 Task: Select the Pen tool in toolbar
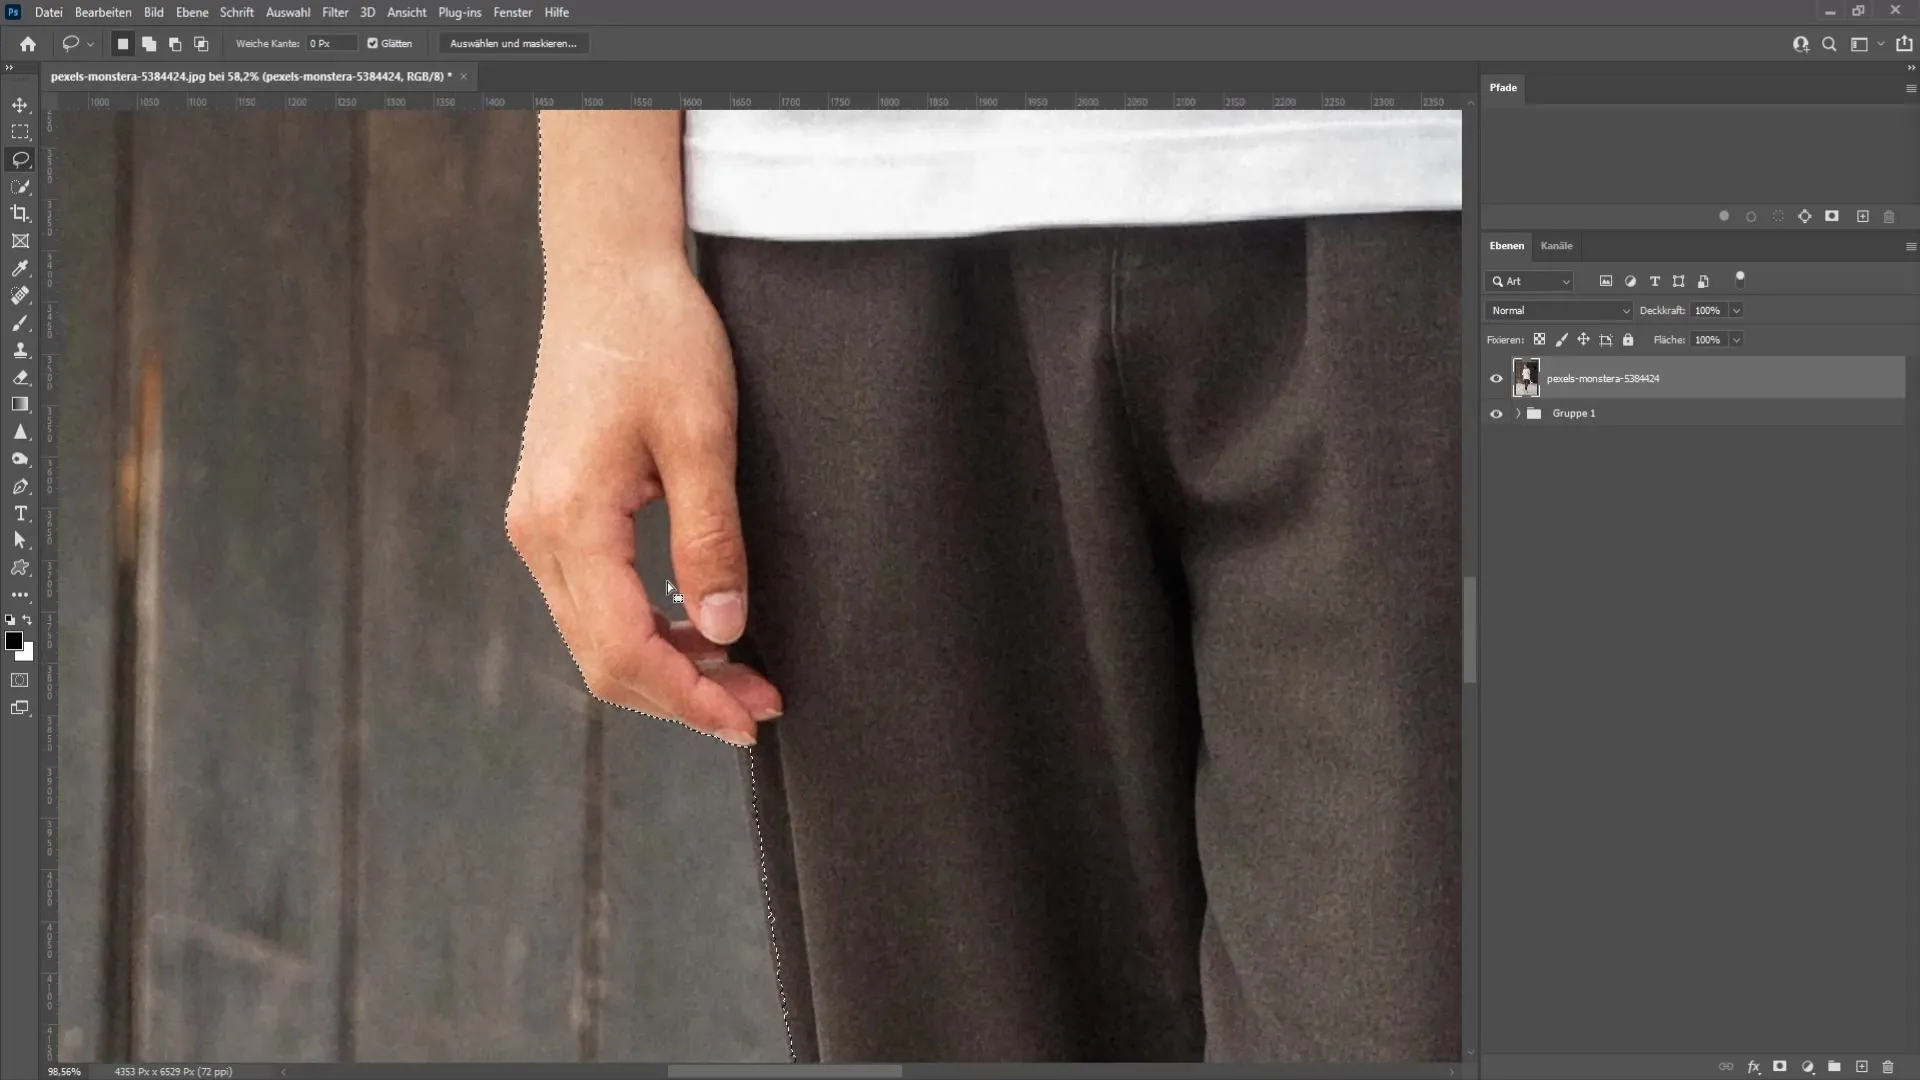(x=20, y=488)
